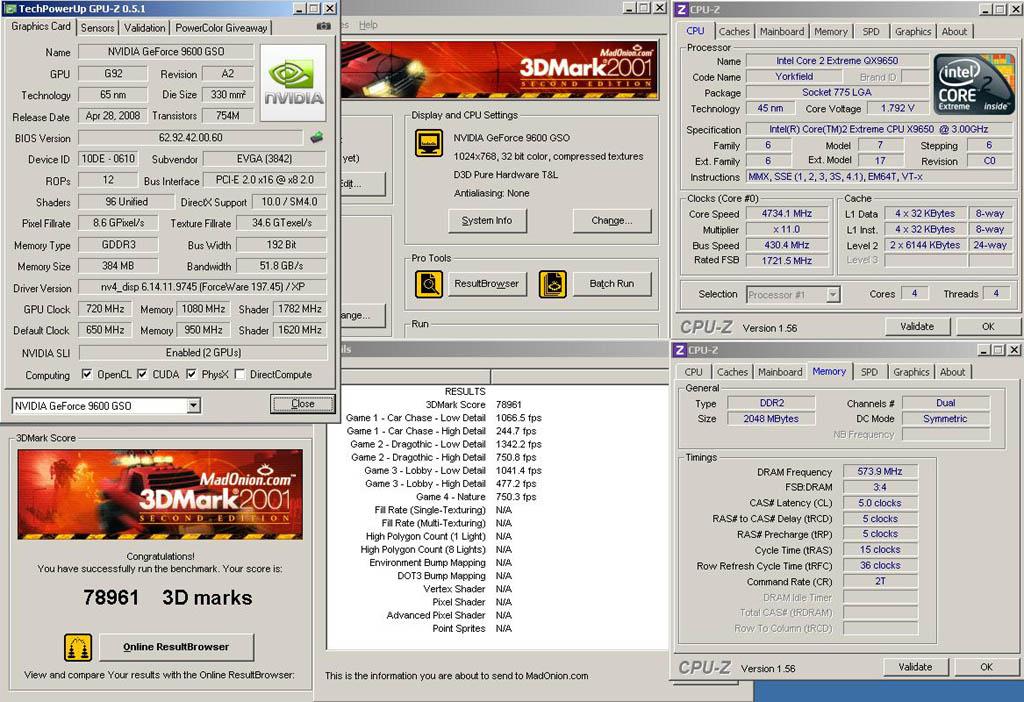Toggle the DirectCompute checkbox
This screenshot has width=1024, height=702.
point(240,374)
